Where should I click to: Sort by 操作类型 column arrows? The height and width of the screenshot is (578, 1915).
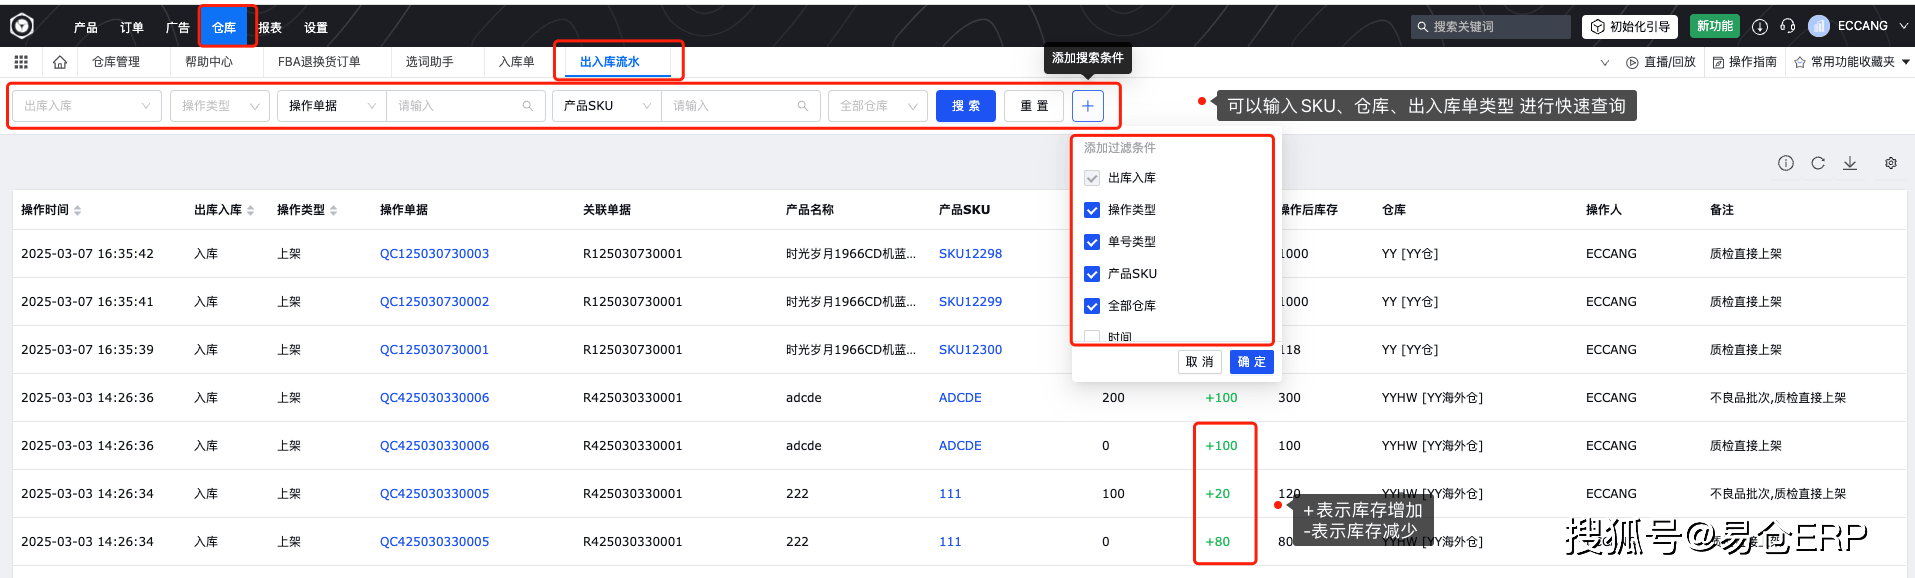coord(334,210)
